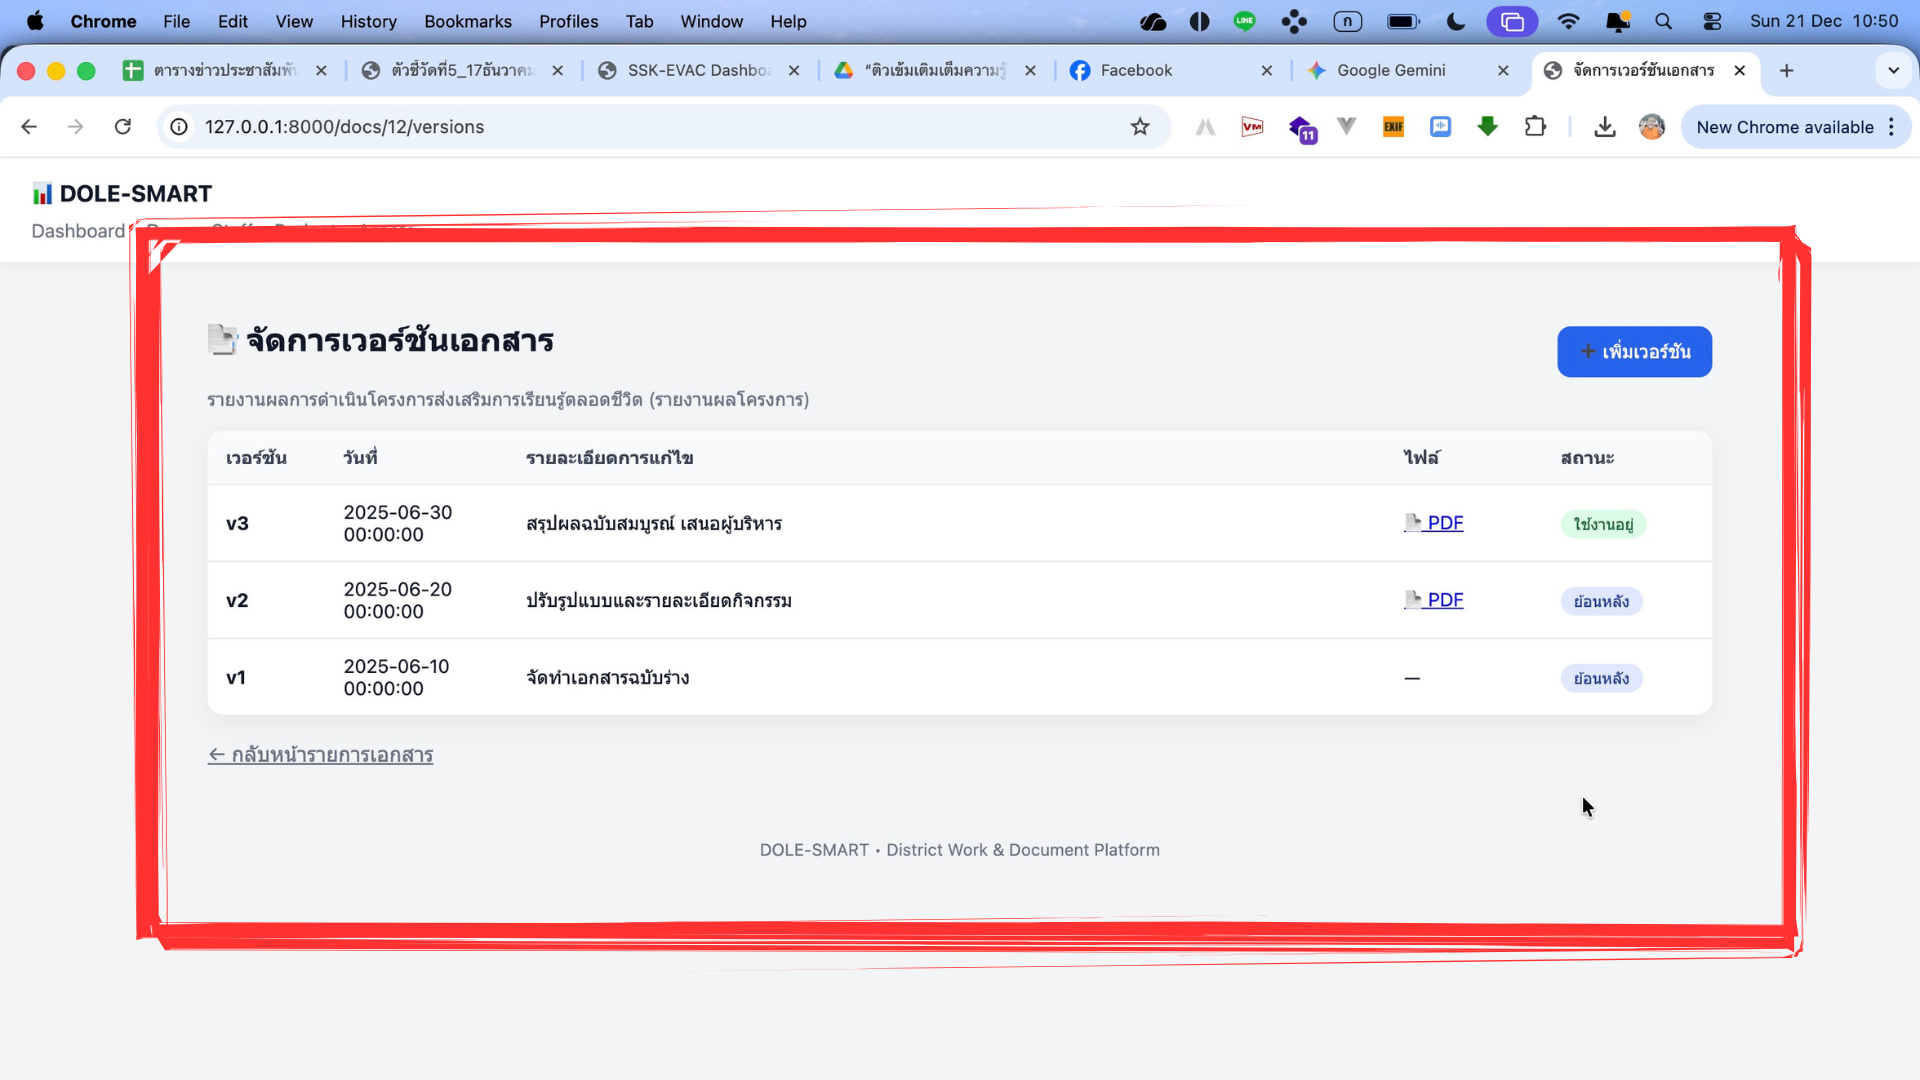Open the Bookmarks menu
Viewport: 1920px width, 1080px height.
[467, 21]
